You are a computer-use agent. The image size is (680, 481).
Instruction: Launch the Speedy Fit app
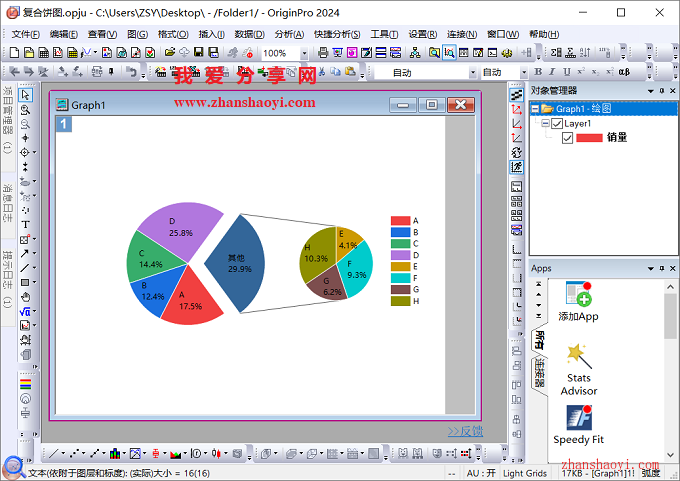579,425
